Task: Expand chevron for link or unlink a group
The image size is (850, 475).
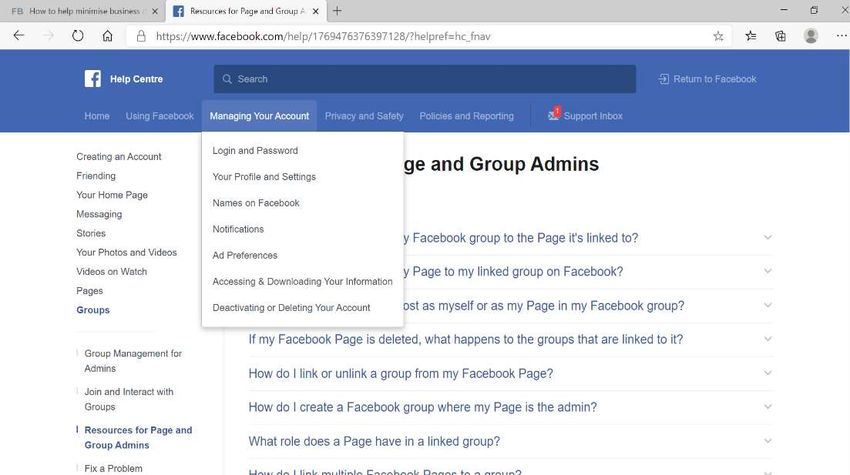Action: (x=768, y=373)
